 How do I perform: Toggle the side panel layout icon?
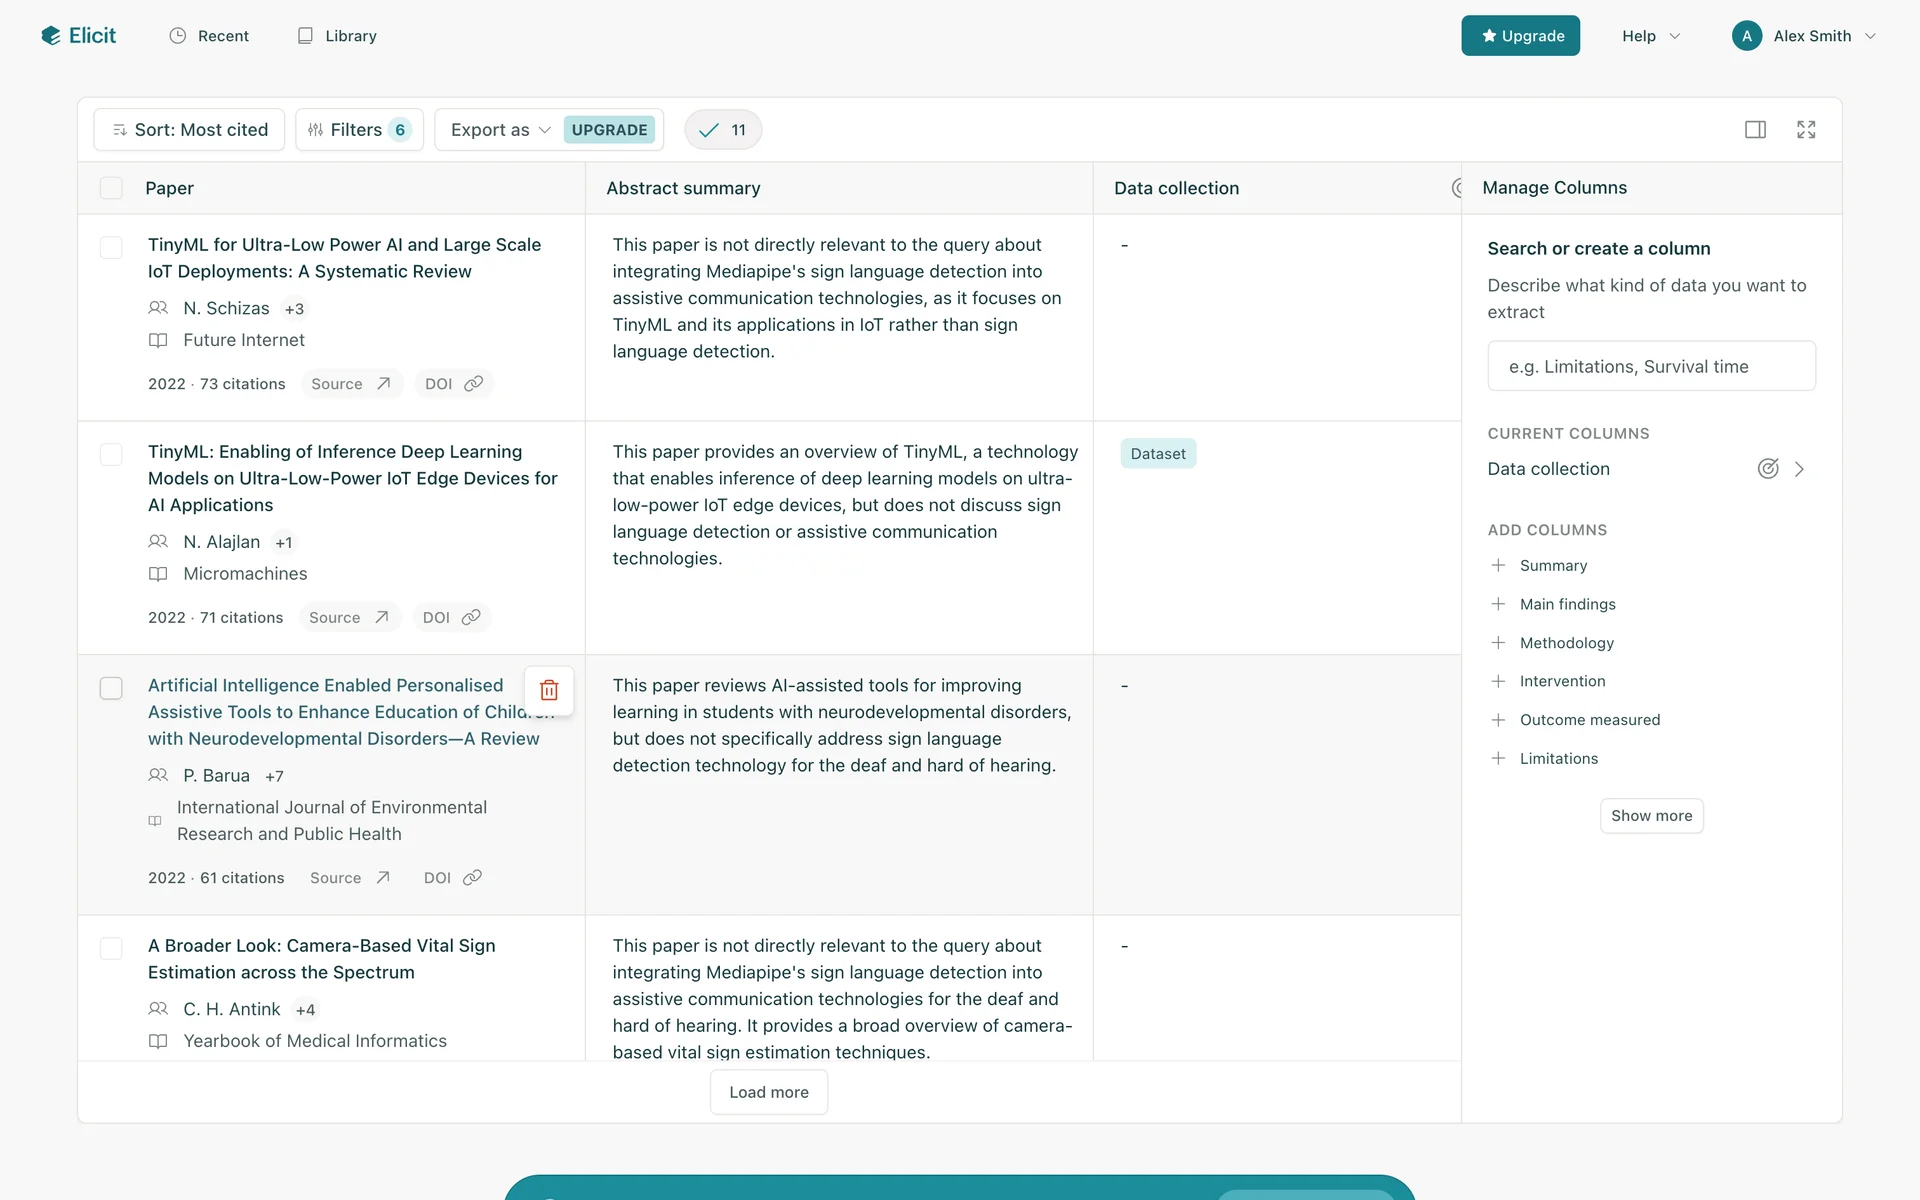click(x=1755, y=130)
